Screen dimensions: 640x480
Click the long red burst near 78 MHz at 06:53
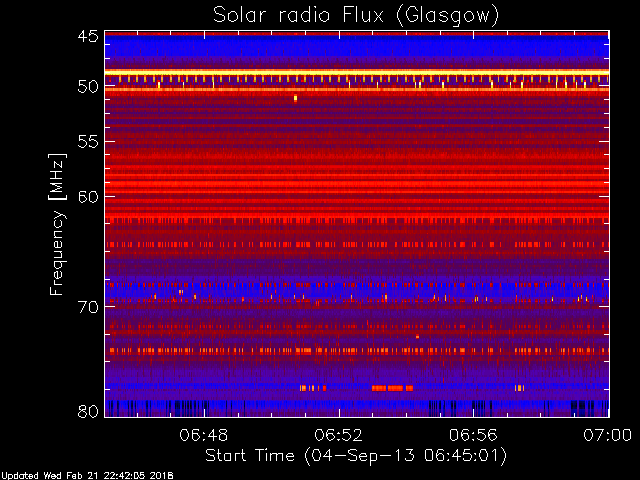[x=392, y=388]
